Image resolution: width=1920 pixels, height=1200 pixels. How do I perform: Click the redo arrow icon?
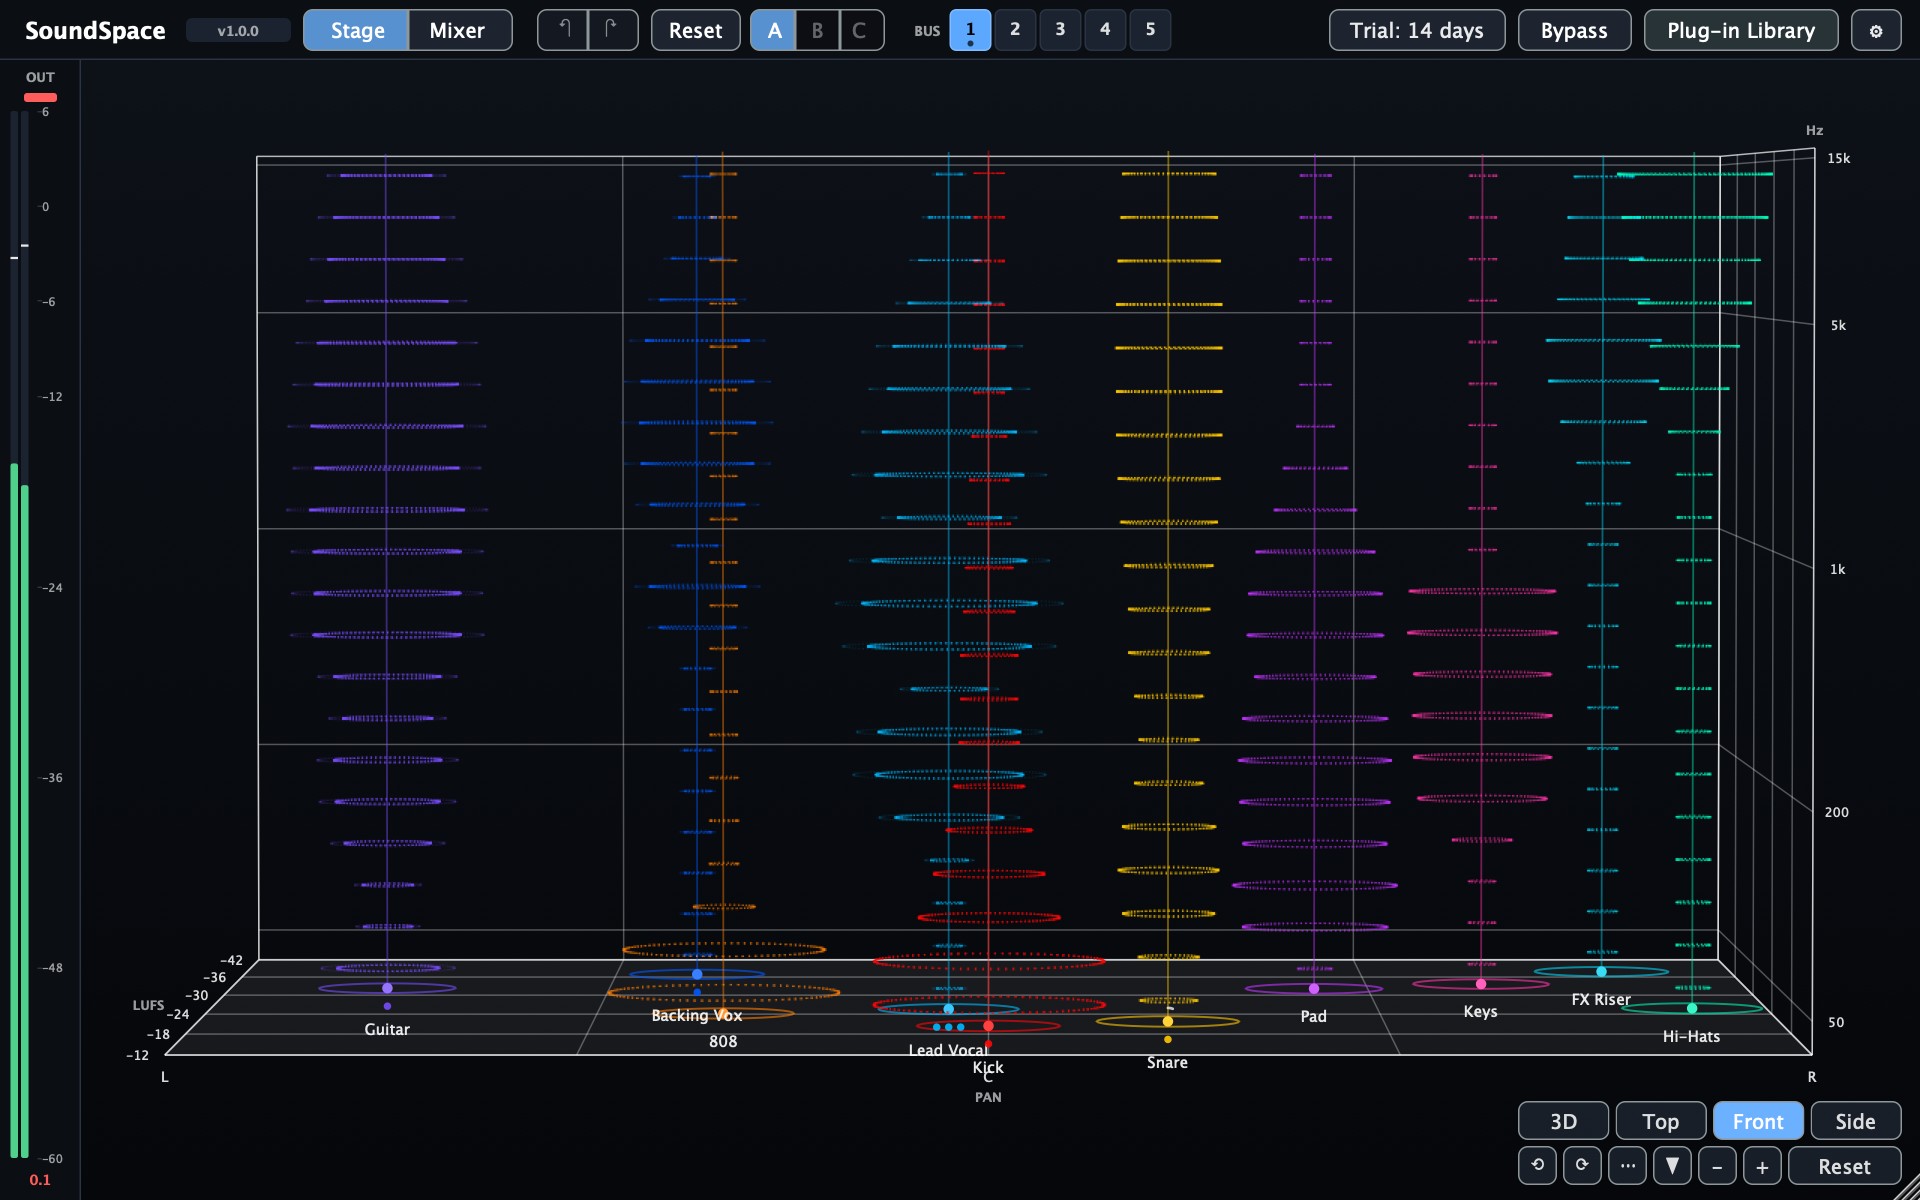(613, 30)
